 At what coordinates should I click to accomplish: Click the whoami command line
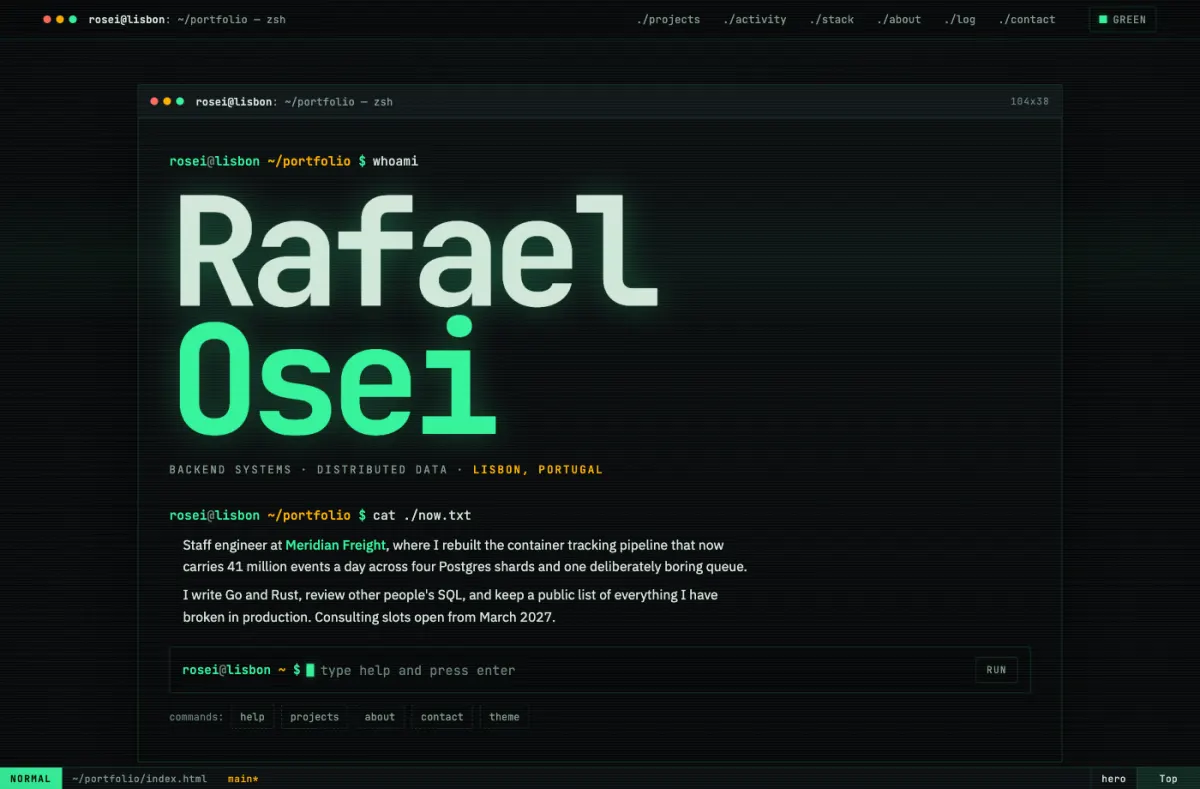[294, 160]
